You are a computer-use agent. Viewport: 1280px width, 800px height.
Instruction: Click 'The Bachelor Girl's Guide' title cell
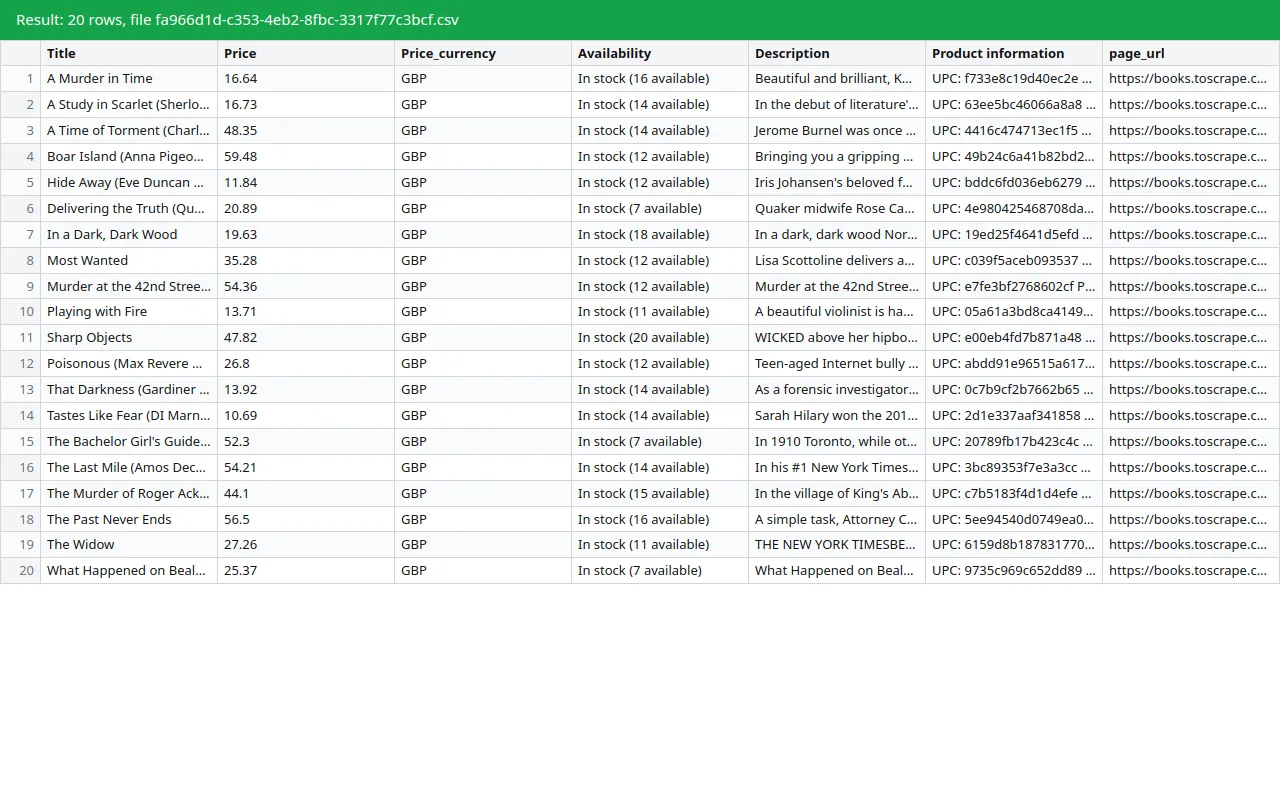(129, 442)
